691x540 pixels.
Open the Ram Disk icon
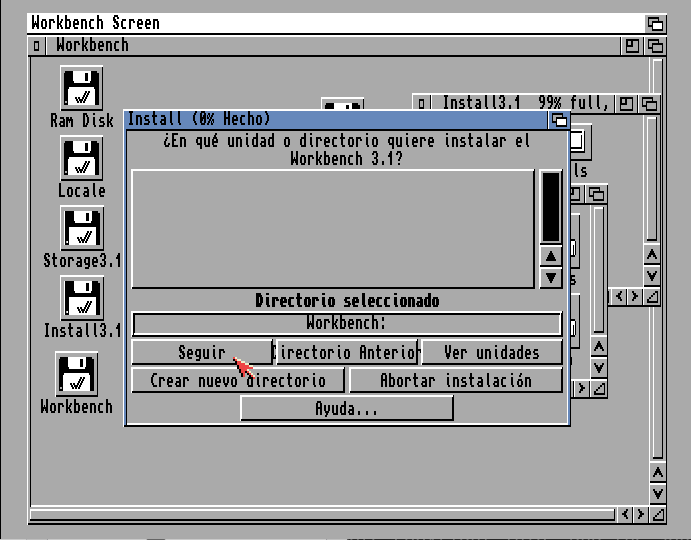(81, 88)
